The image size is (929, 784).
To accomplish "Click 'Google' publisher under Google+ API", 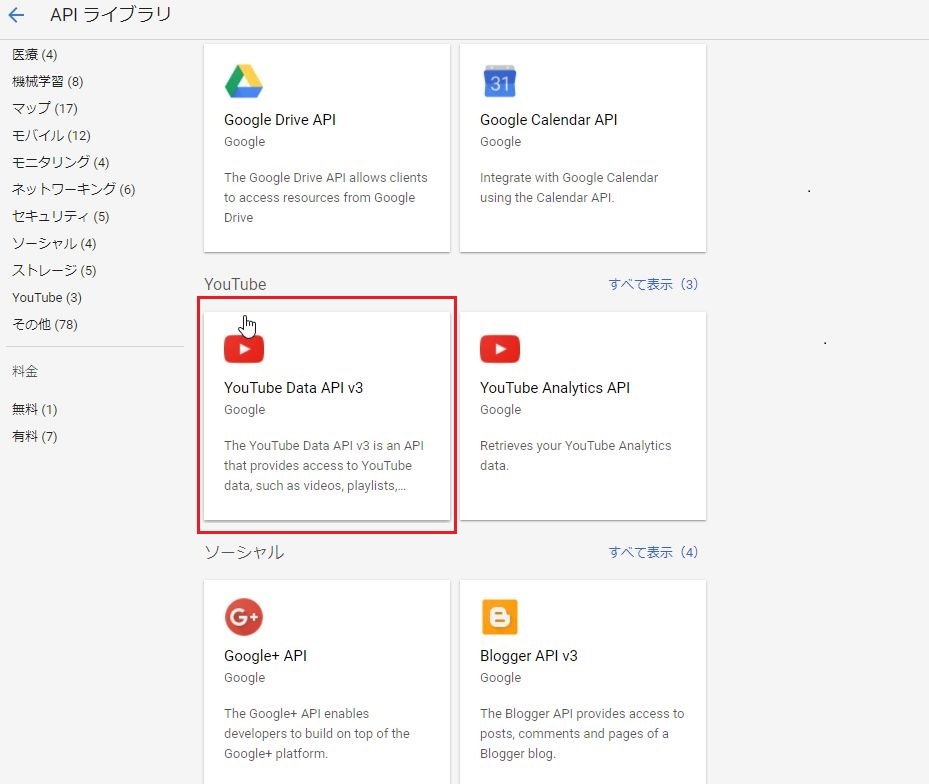I will pos(244,677).
